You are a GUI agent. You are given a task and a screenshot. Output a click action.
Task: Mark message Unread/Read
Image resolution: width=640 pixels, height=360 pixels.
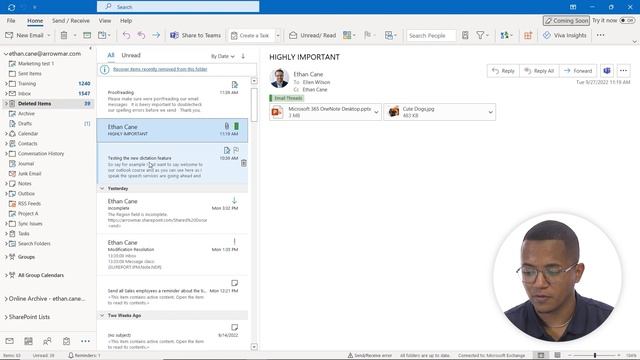point(312,36)
